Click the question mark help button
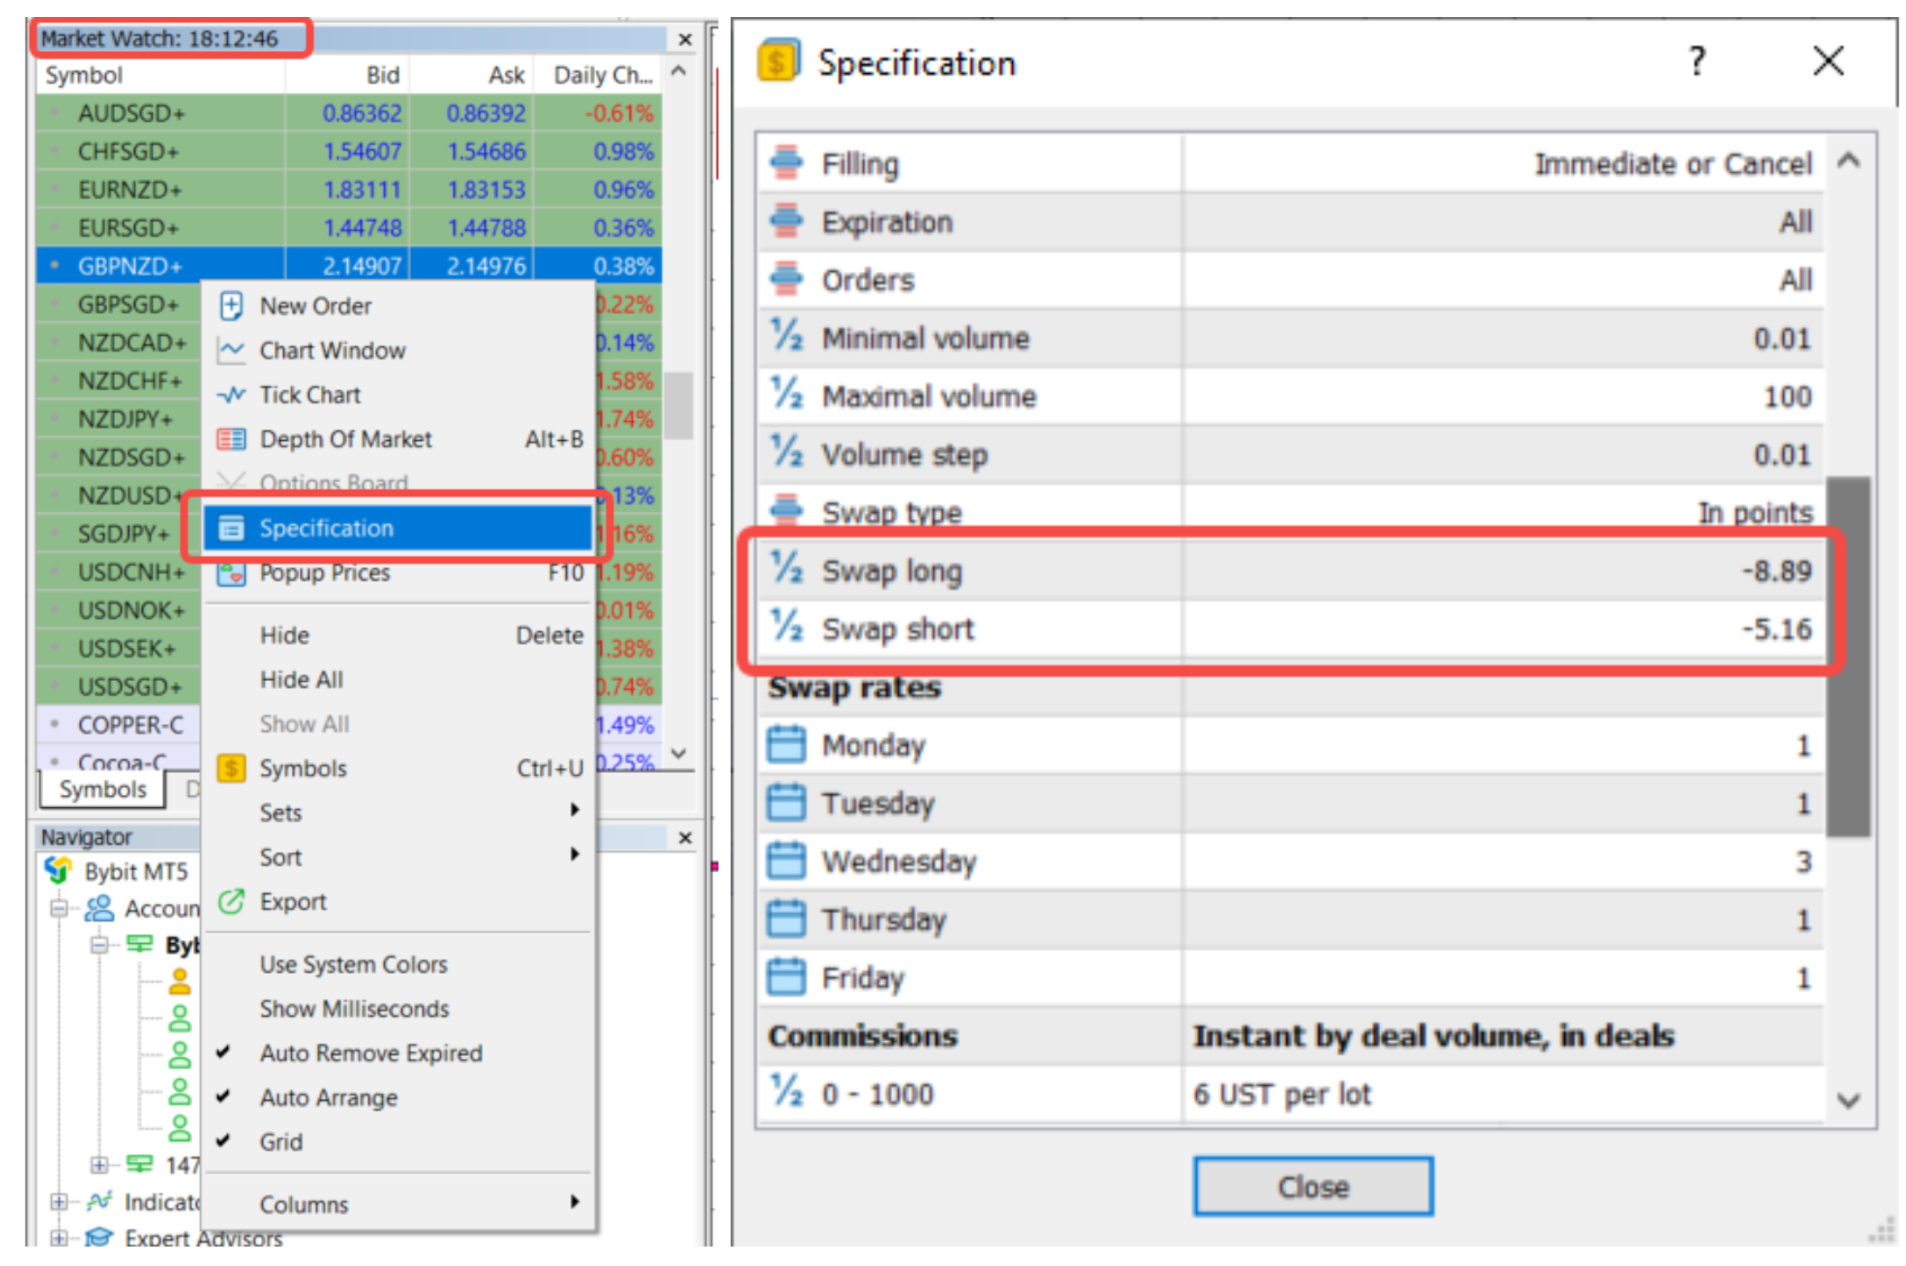Image resolution: width=1906 pixels, height=1266 pixels. pyautogui.click(x=1696, y=62)
